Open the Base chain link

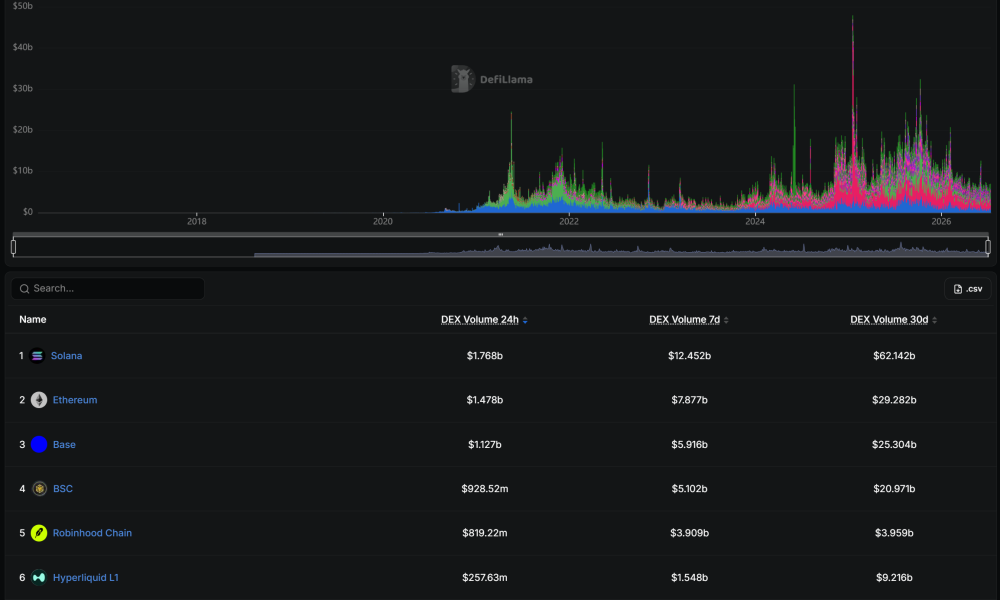pyautogui.click(x=64, y=444)
